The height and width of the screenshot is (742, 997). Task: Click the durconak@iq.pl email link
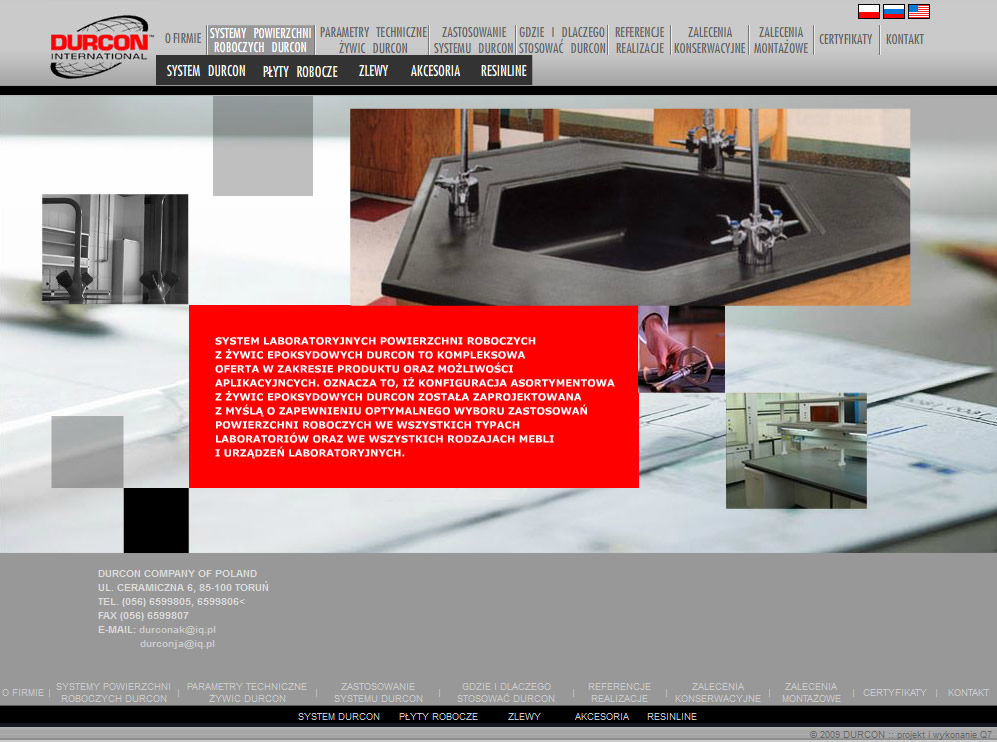pos(177,629)
